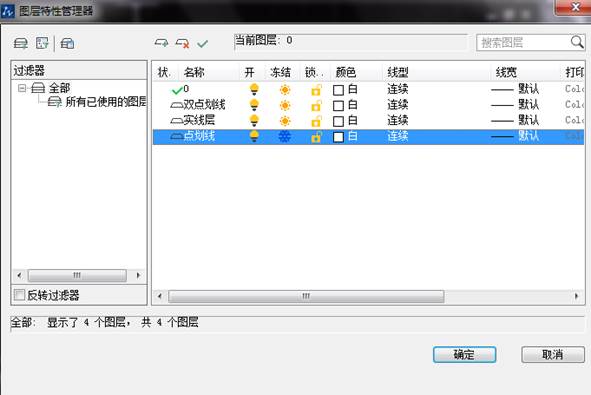Toggle the on/off bulb for 双点划线

click(x=254, y=105)
